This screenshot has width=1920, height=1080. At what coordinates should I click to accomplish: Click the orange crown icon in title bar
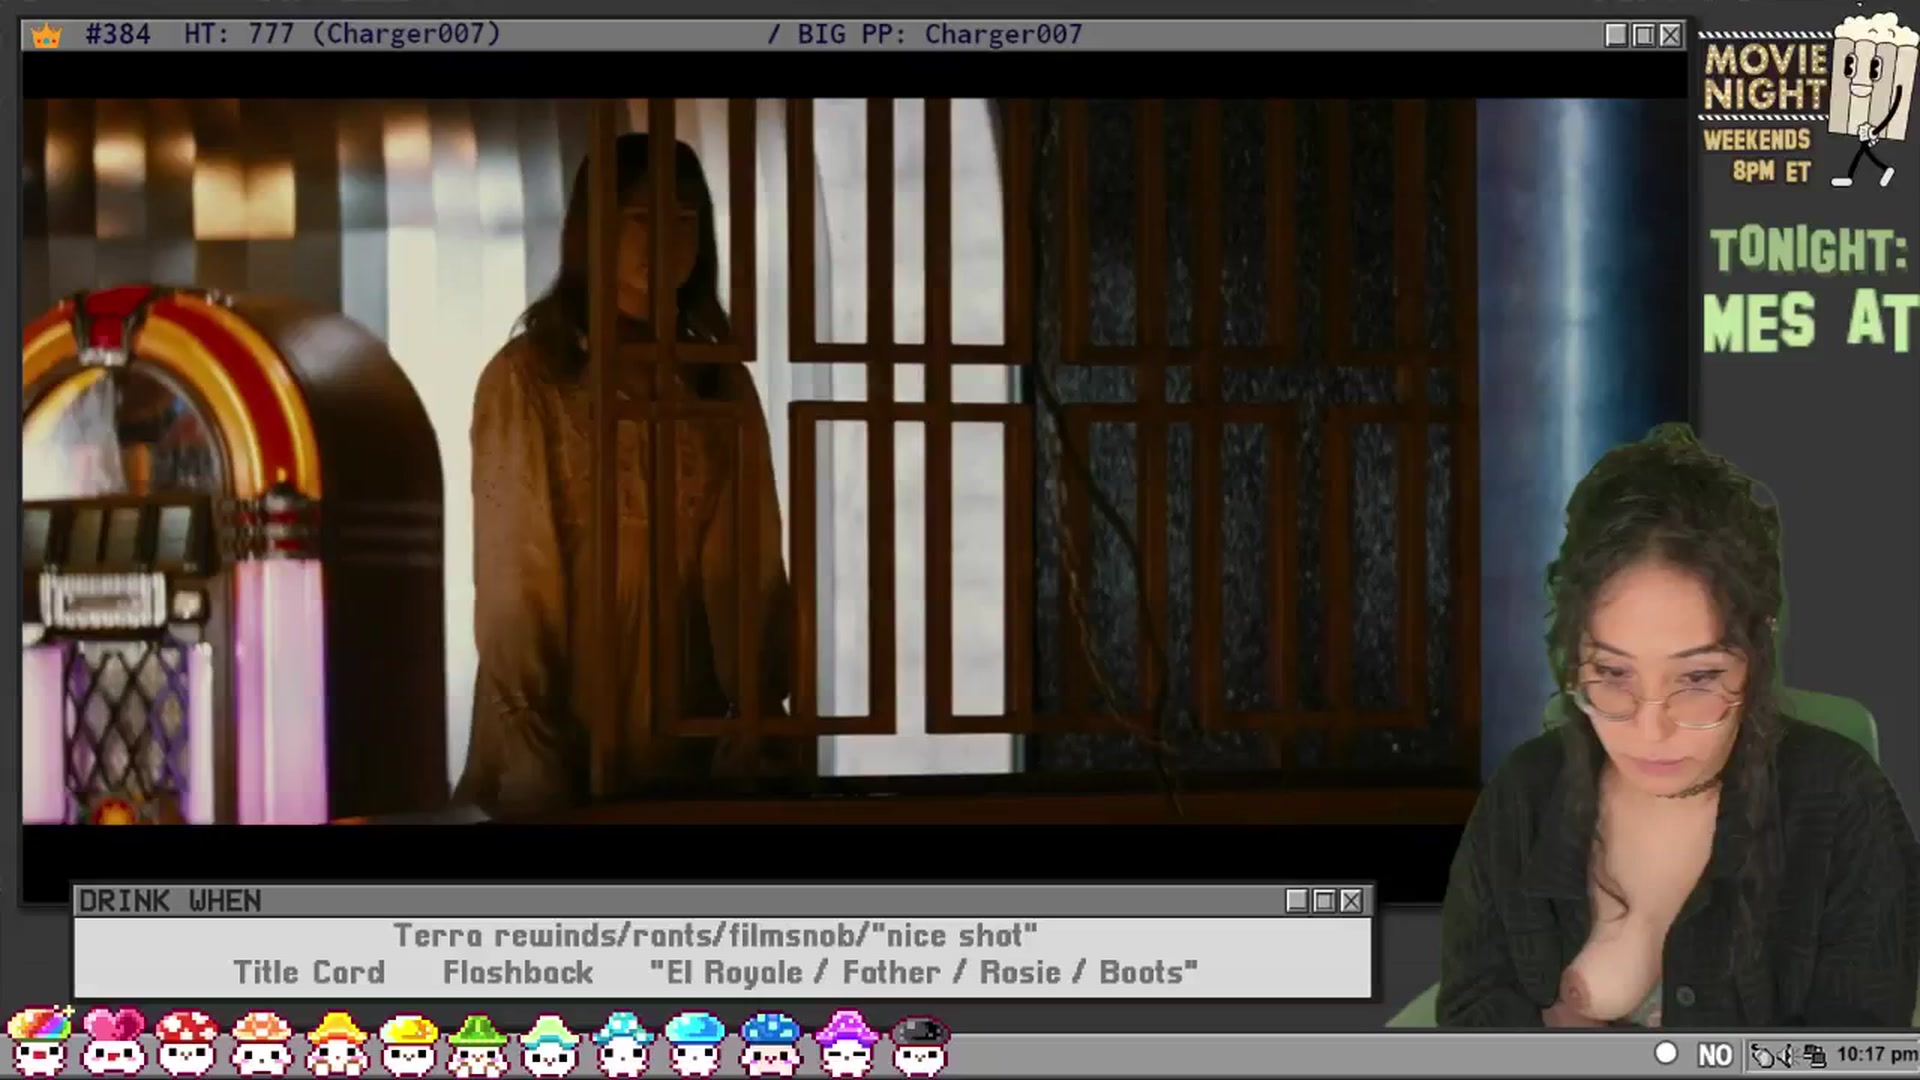point(46,36)
